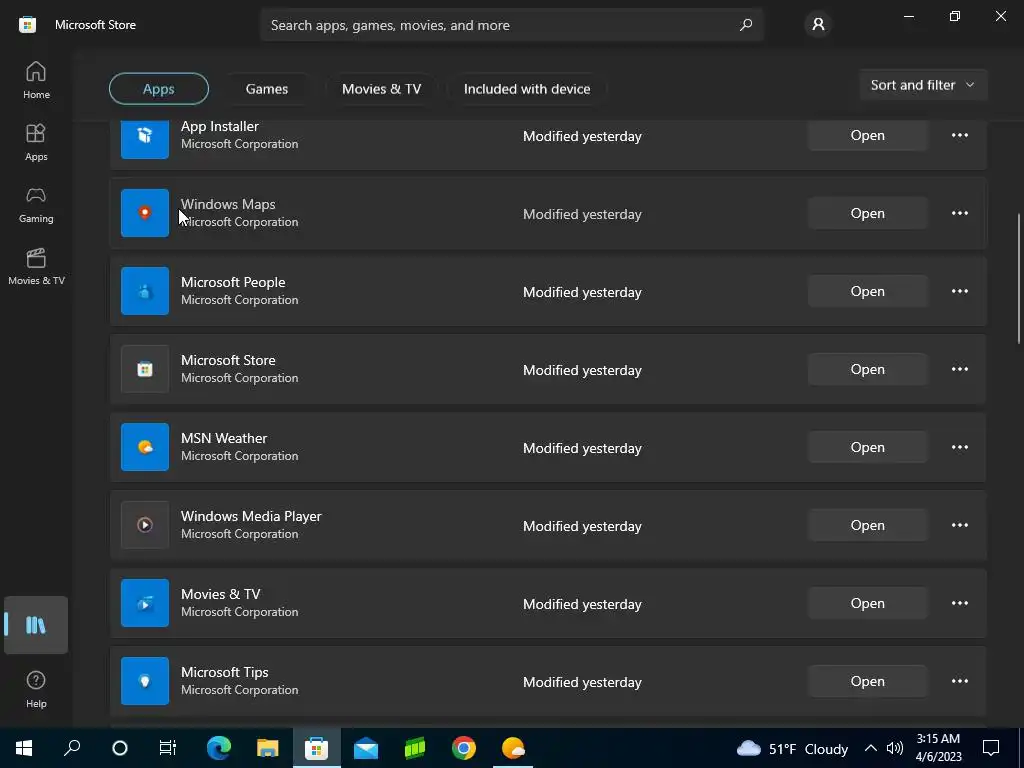Viewport: 1024px width, 768px height.
Task: Select the Included with device tab
Action: [x=527, y=89]
